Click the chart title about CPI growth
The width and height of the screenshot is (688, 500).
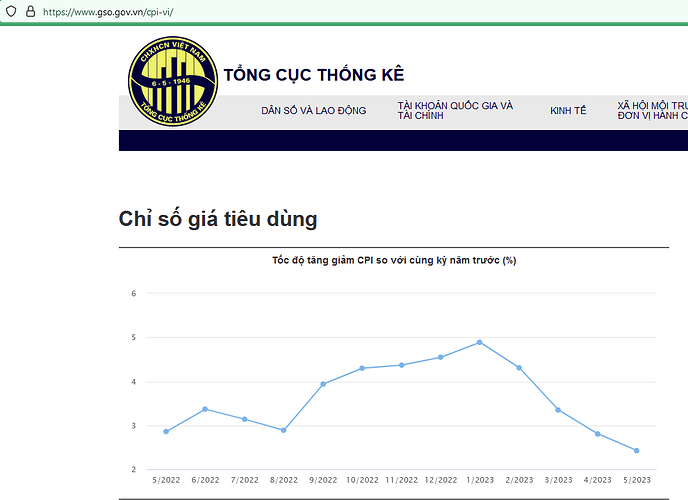pyautogui.click(x=394, y=260)
